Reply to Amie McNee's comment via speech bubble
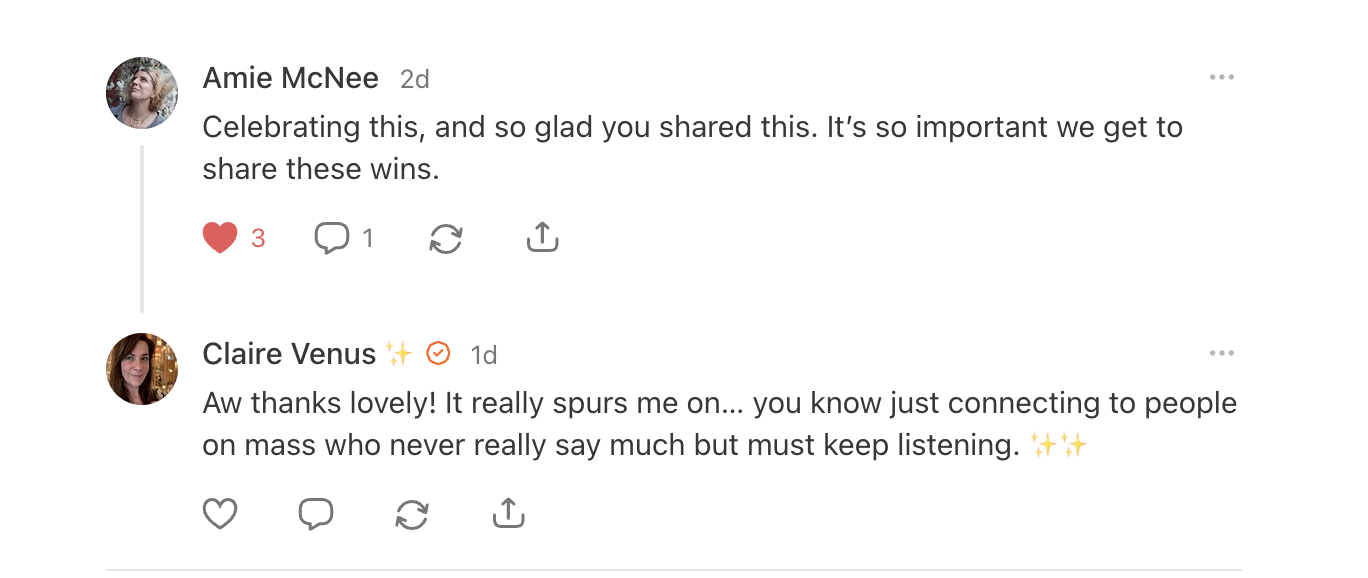The height and width of the screenshot is (578, 1368). (331, 238)
